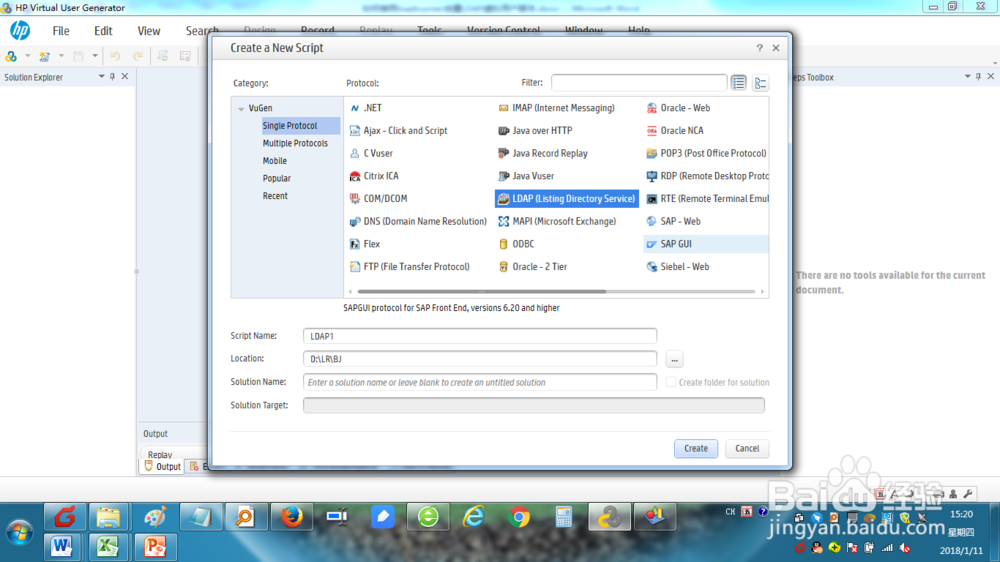This screenshot has width=1000, height=562.
Task: Switch protocol list to list view
Action: (x=739, y=83)
